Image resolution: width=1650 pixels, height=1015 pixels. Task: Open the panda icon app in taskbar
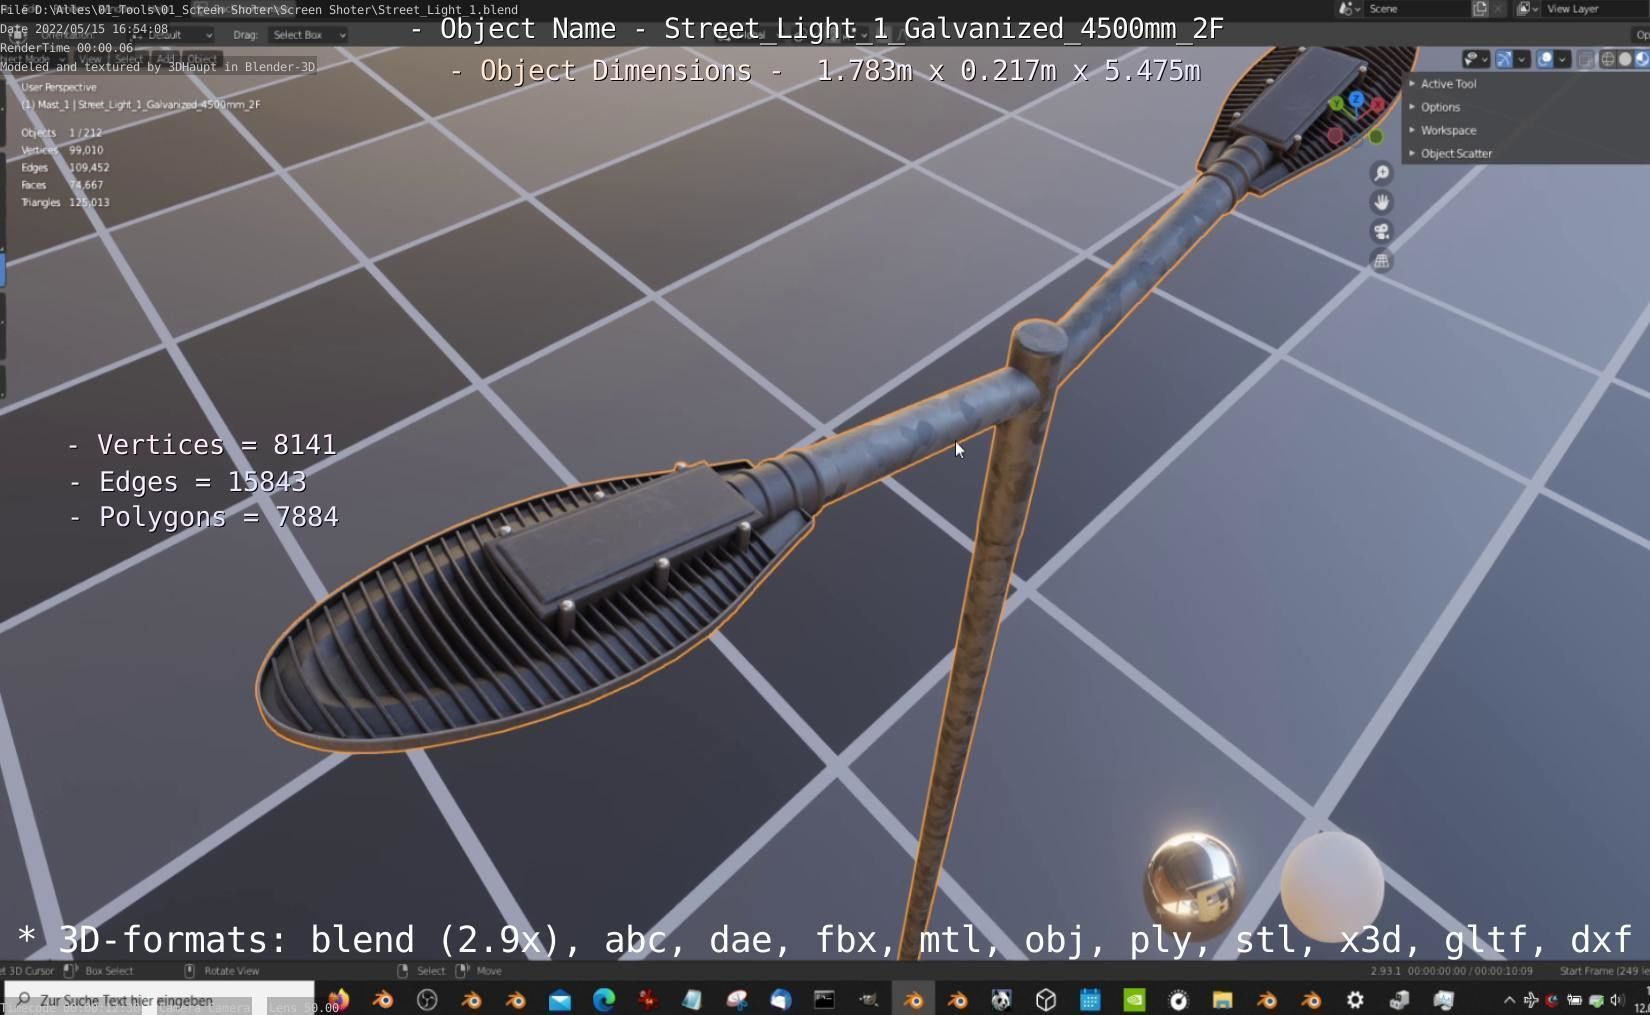(1001, 1000)
